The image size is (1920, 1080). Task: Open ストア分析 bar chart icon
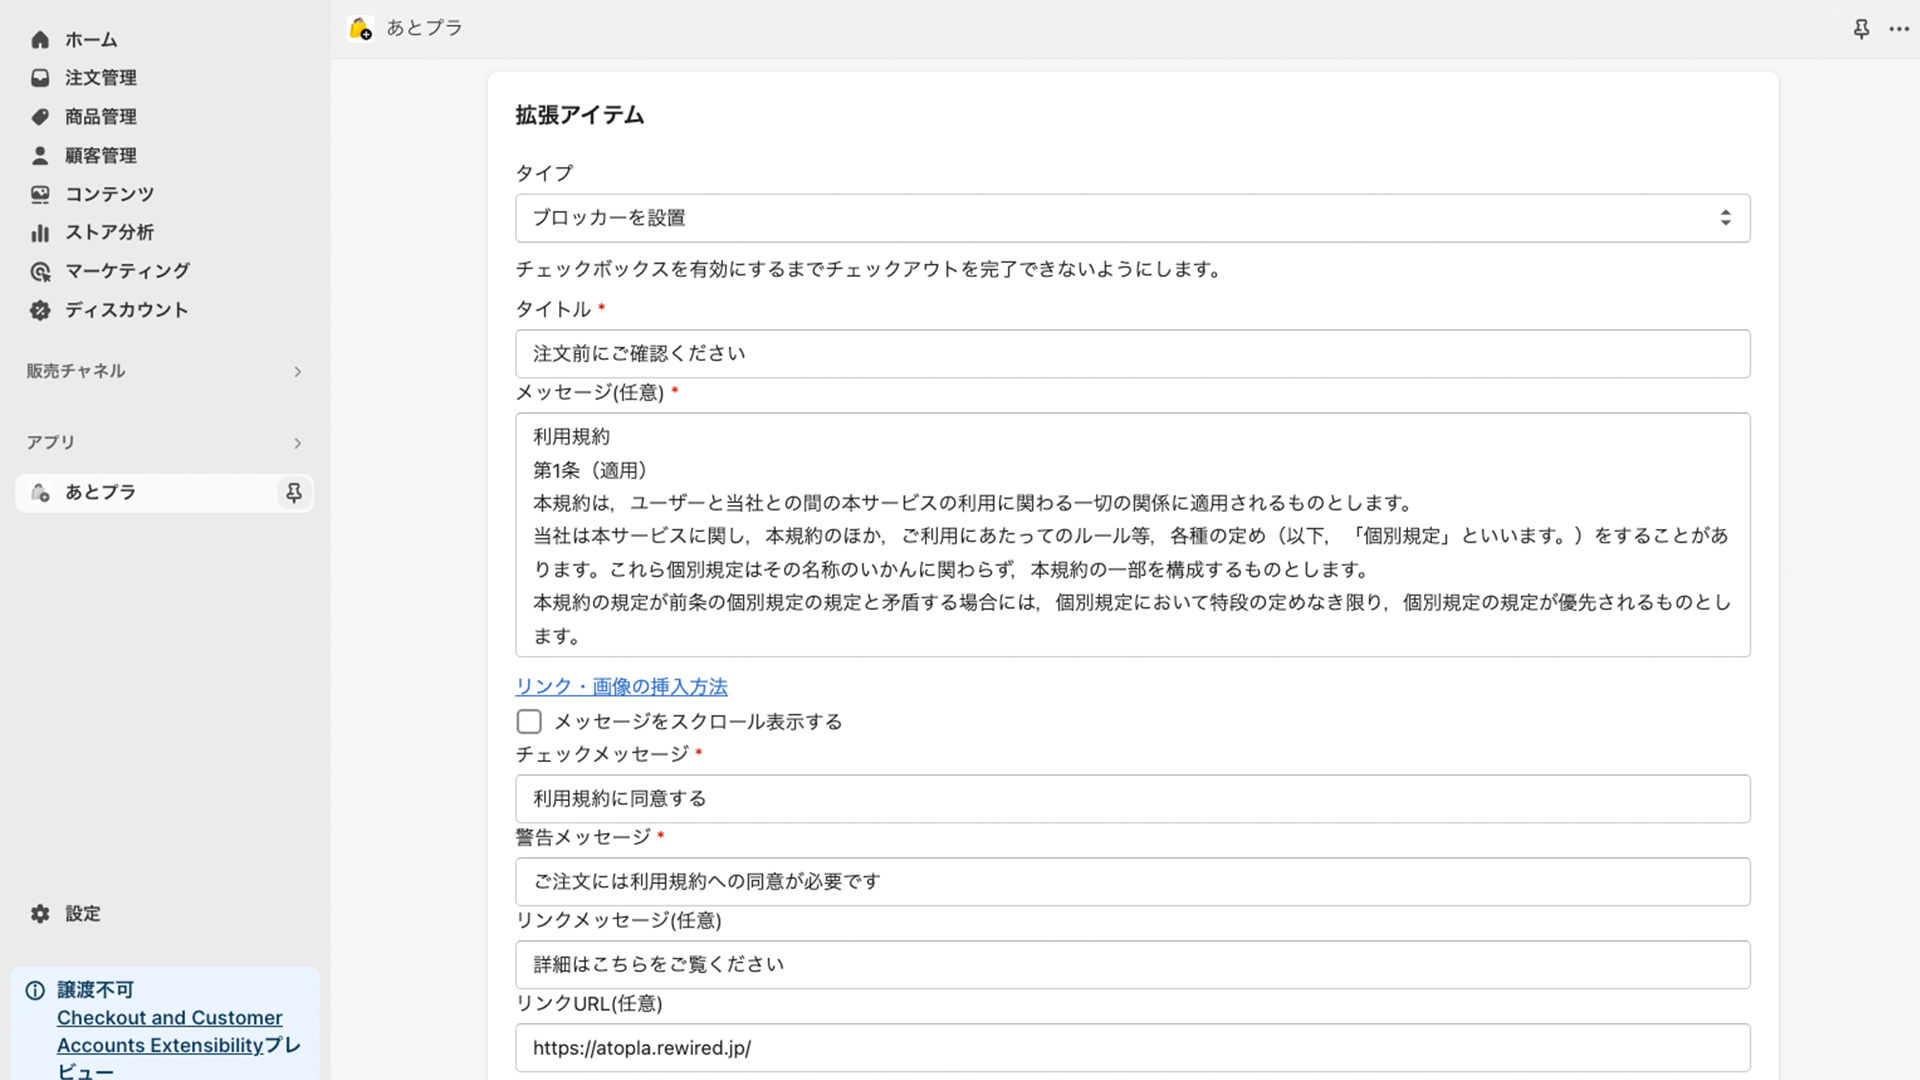40,233
